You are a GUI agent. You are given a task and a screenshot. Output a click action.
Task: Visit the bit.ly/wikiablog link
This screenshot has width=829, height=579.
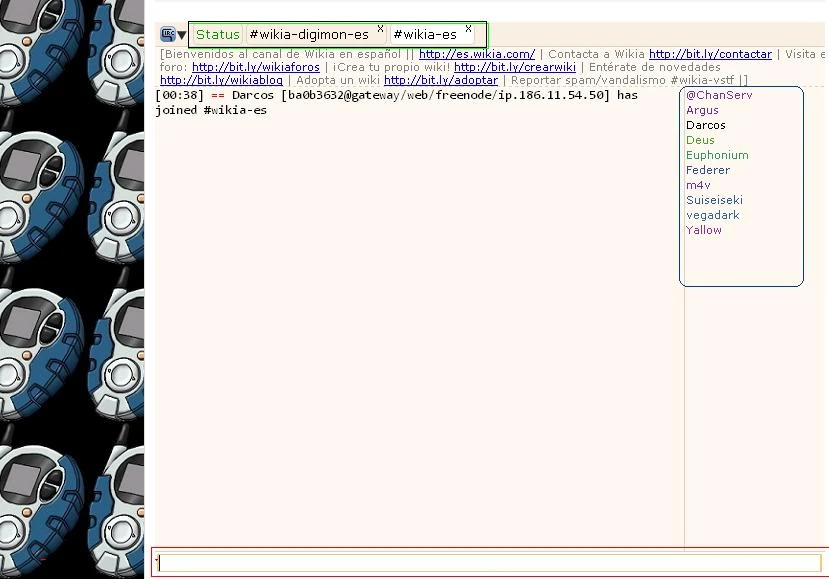click(221, 80)
